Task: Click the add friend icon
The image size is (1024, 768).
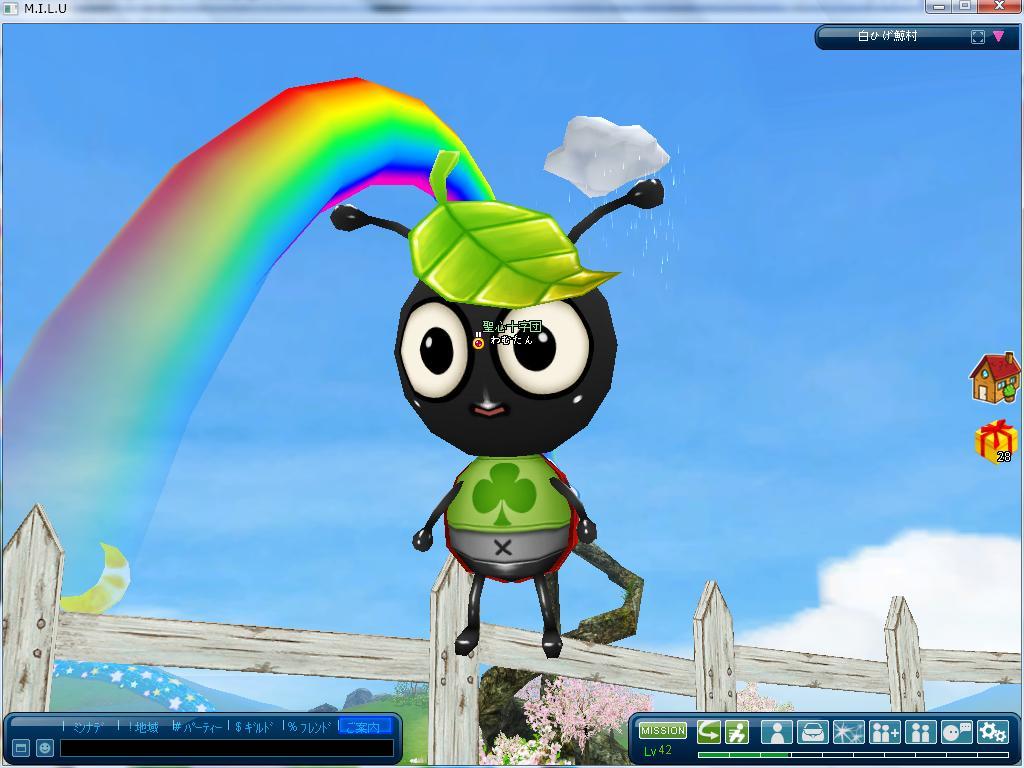Action: point(885,732)
